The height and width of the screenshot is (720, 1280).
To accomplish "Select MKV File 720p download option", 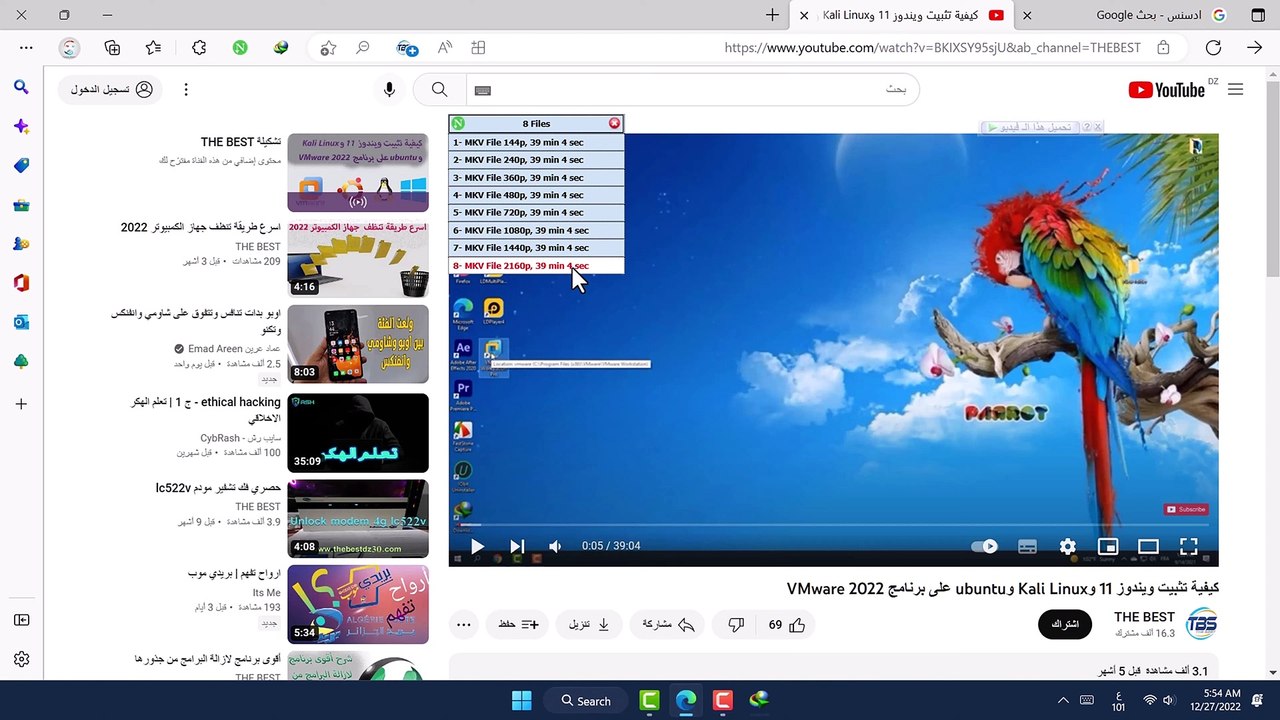I will point(536,213).
